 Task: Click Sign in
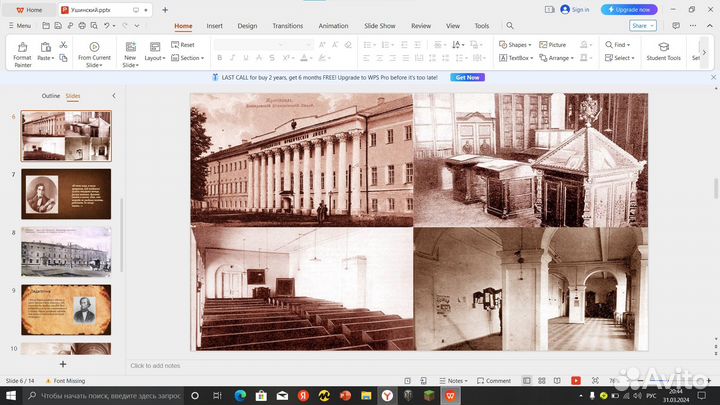[575, 10]
